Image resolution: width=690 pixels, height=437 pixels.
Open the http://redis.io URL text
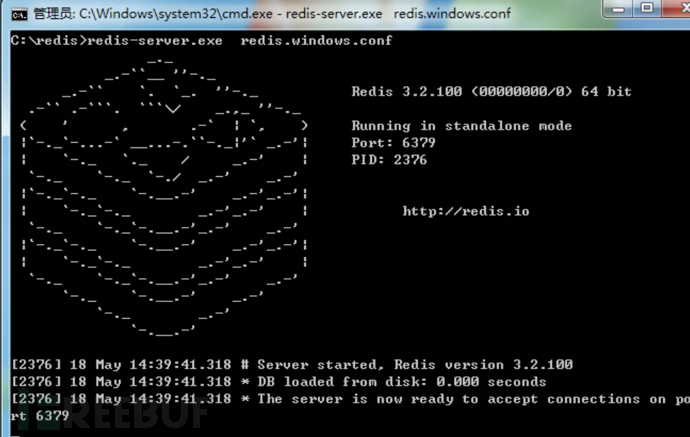click(x=465, y=211)
